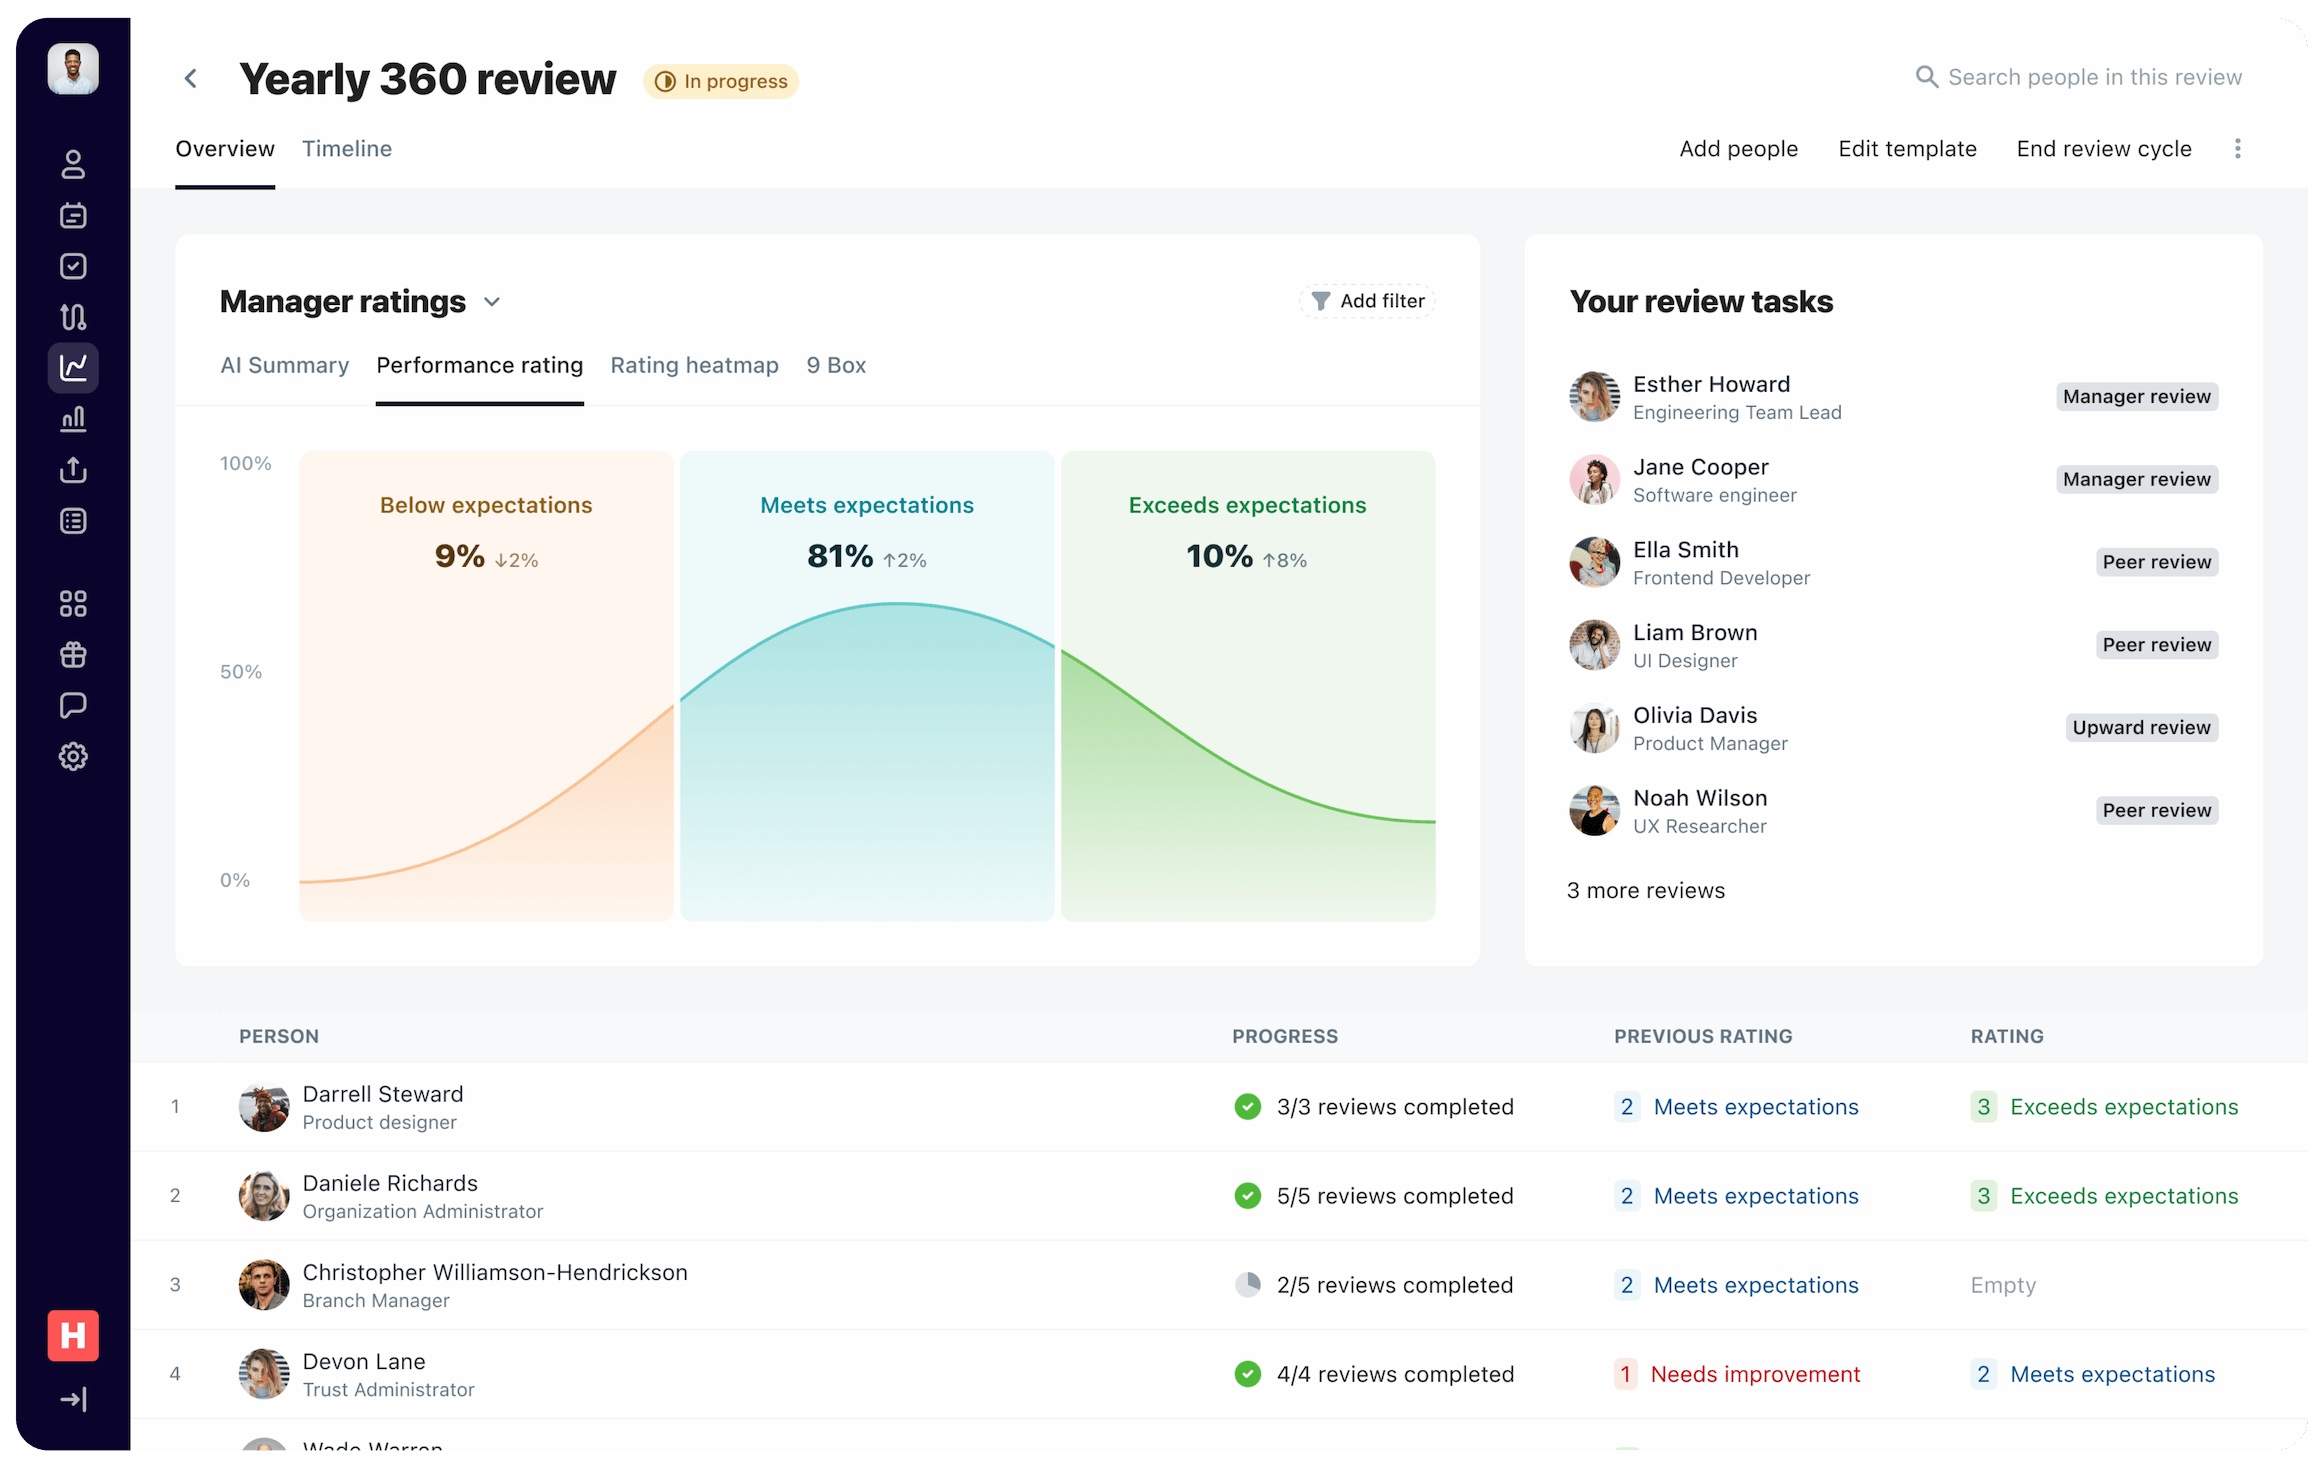Navigate back using the left arrow chevron
The height and width of the screenshot is (1465, 2324).
190,78
